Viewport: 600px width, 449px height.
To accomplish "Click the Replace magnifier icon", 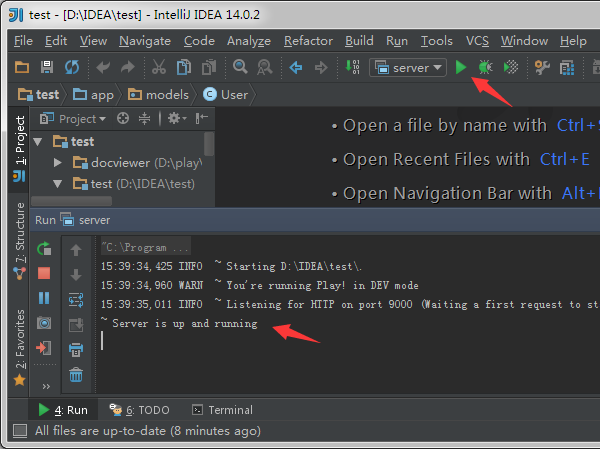I will point(264,67).
